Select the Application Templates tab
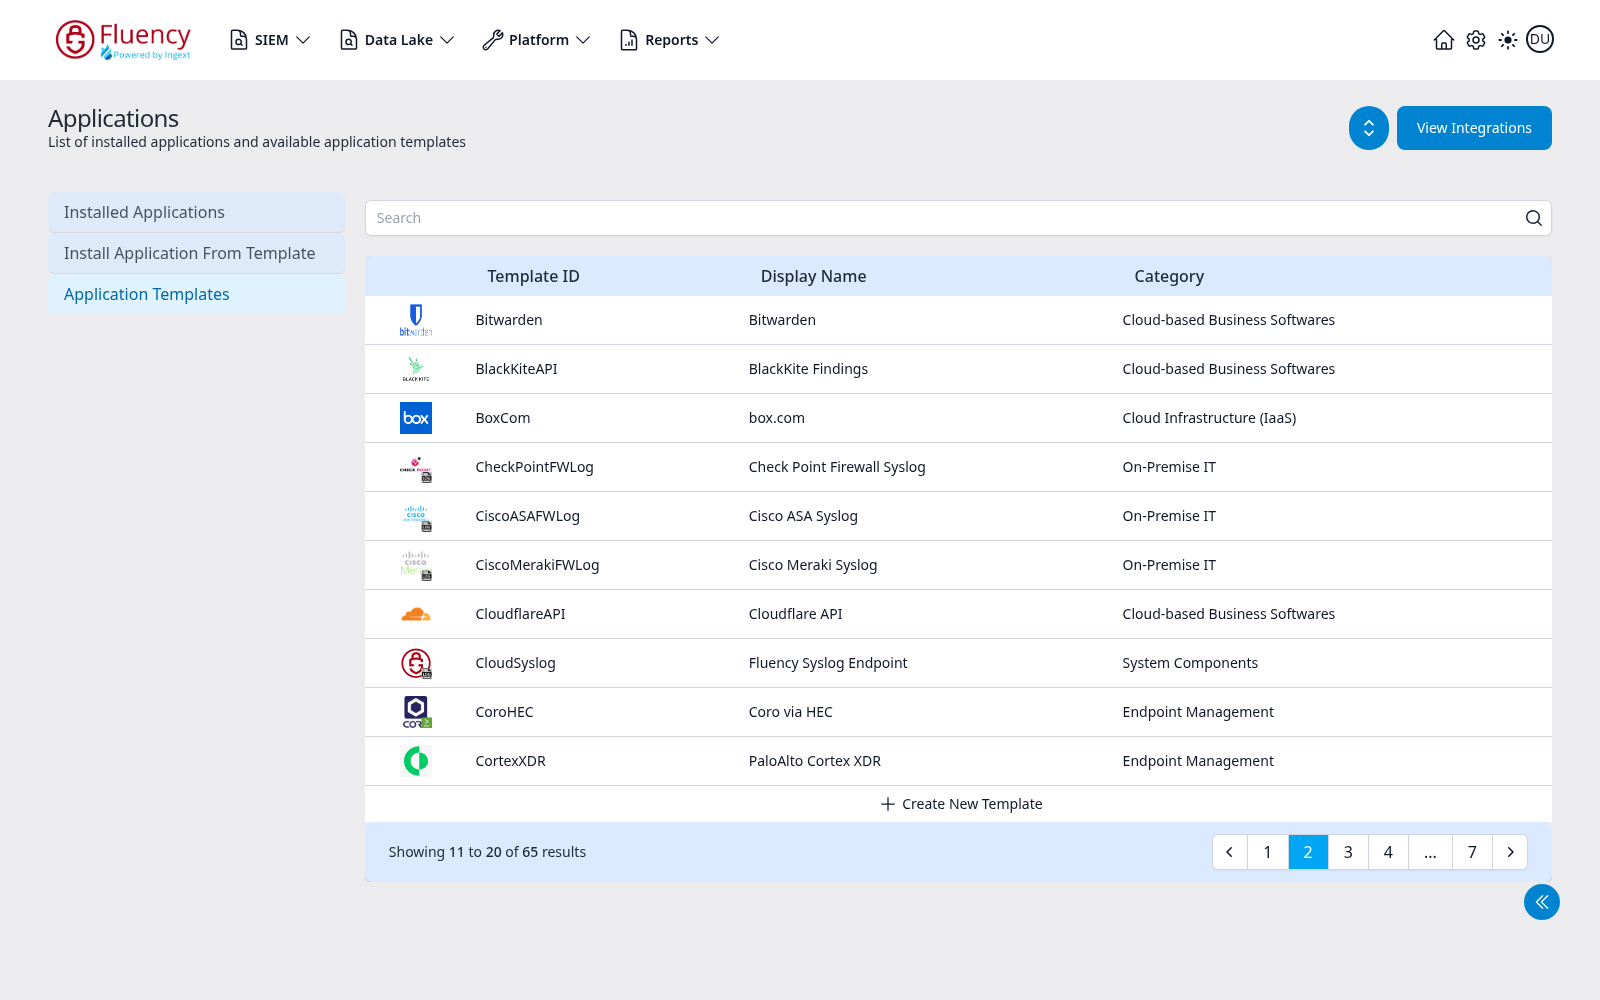The width and height of the screenshot is (1600, 1000). [x=196, y=294]
